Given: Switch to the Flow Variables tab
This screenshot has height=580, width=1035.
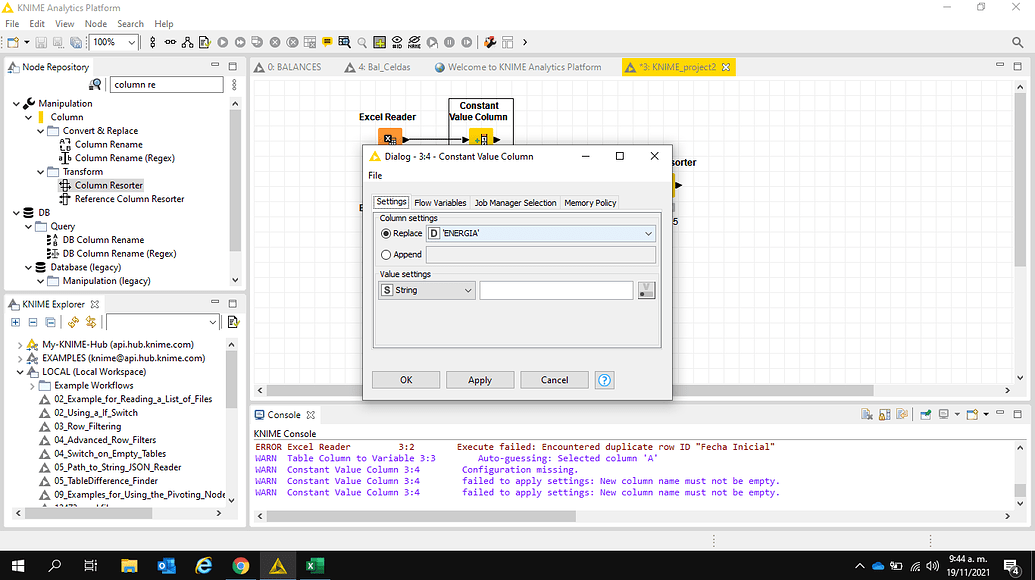Looking at the screenshot, I should 440,203.
